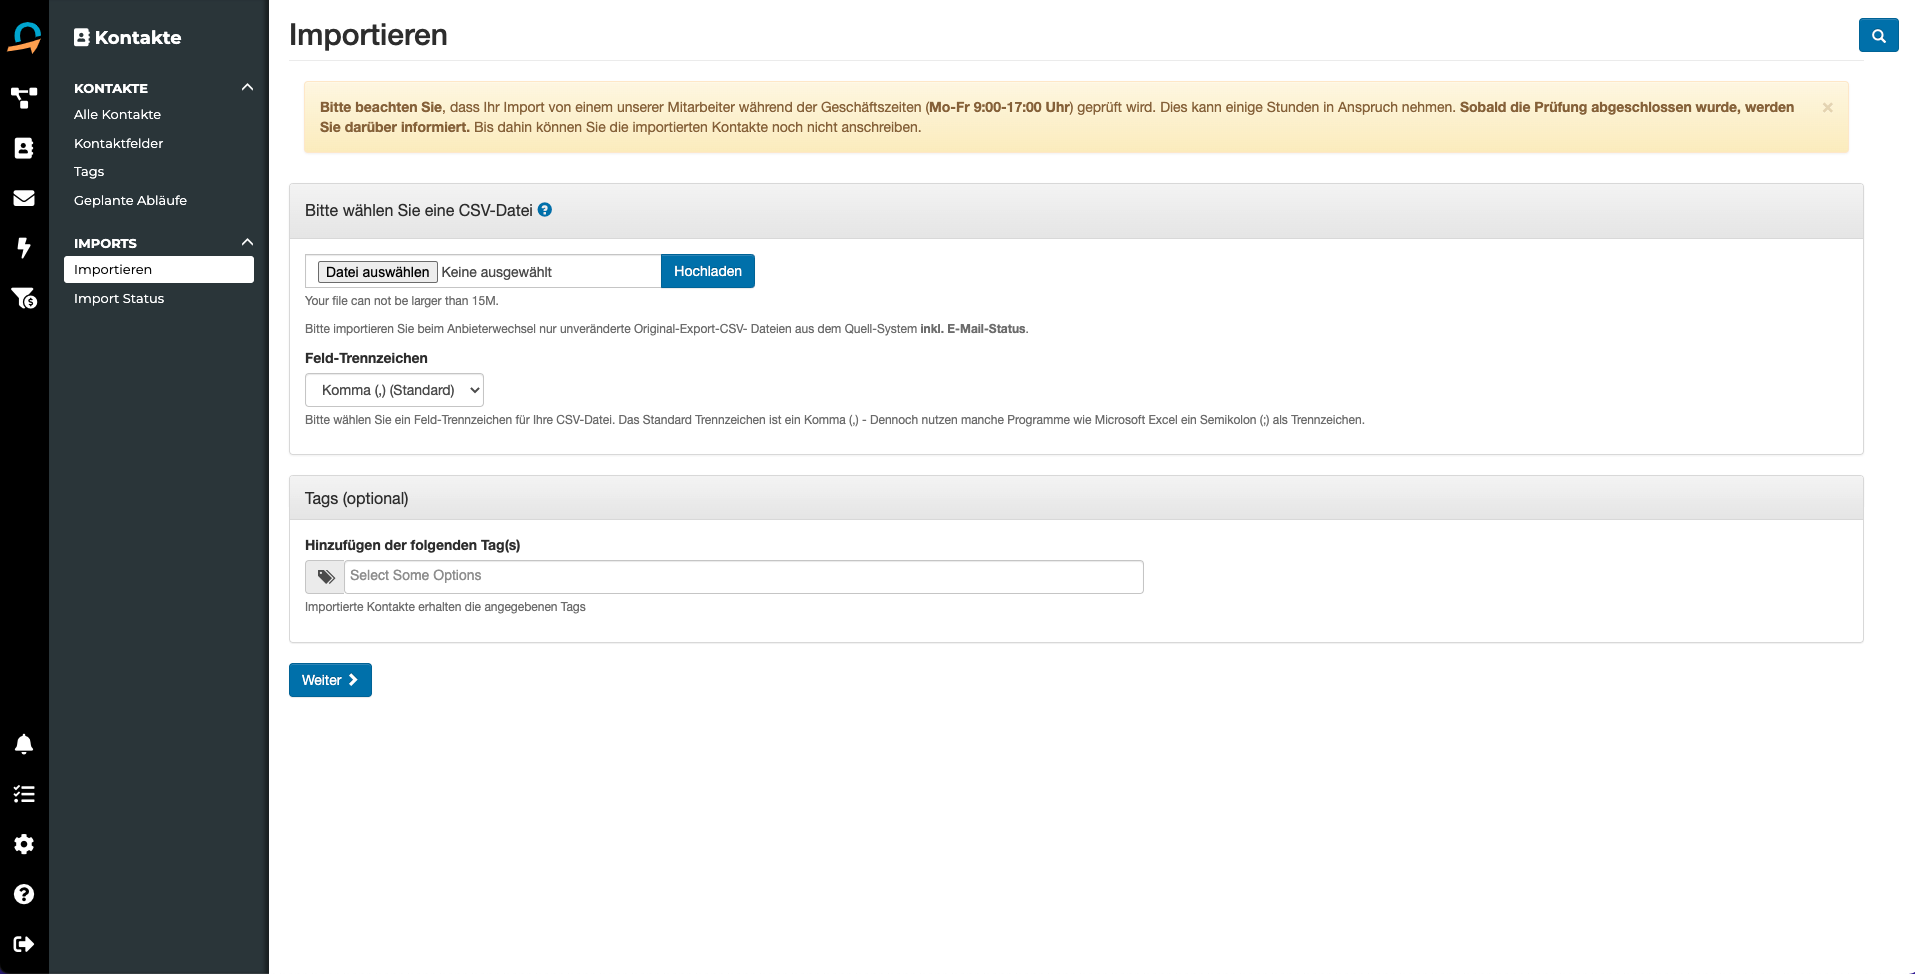Click the logout icon at the bottom
Image resolution: width=1915 pixels, height=974 pixels.
(x=24, y=944)
